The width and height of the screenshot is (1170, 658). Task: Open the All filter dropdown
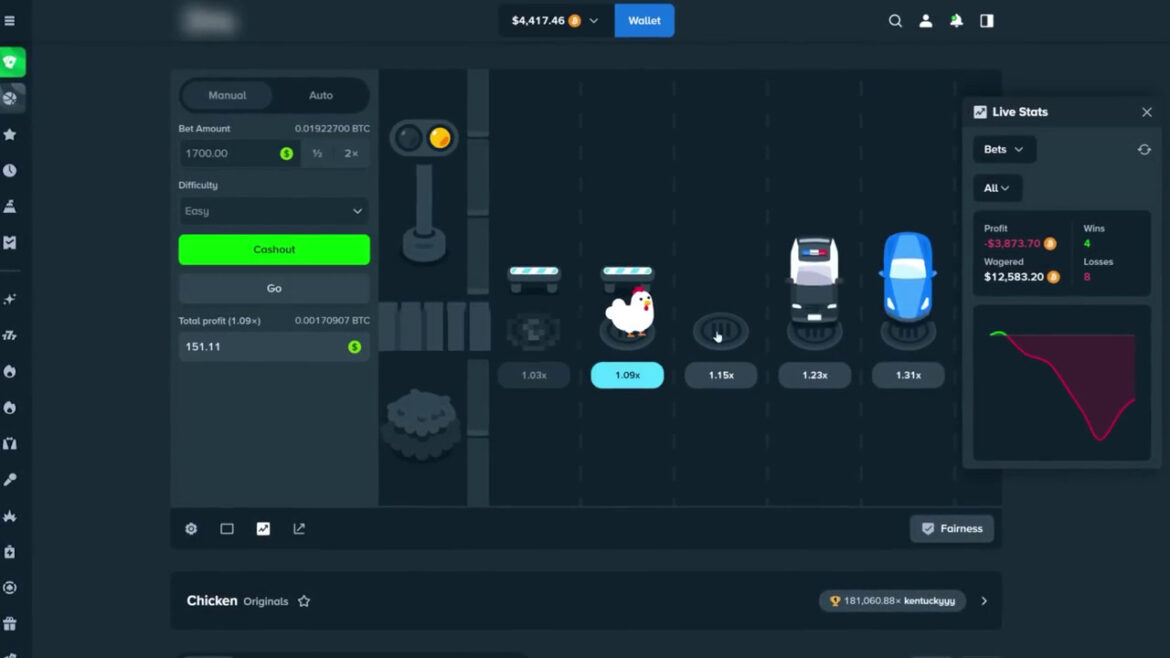(997, 188)
